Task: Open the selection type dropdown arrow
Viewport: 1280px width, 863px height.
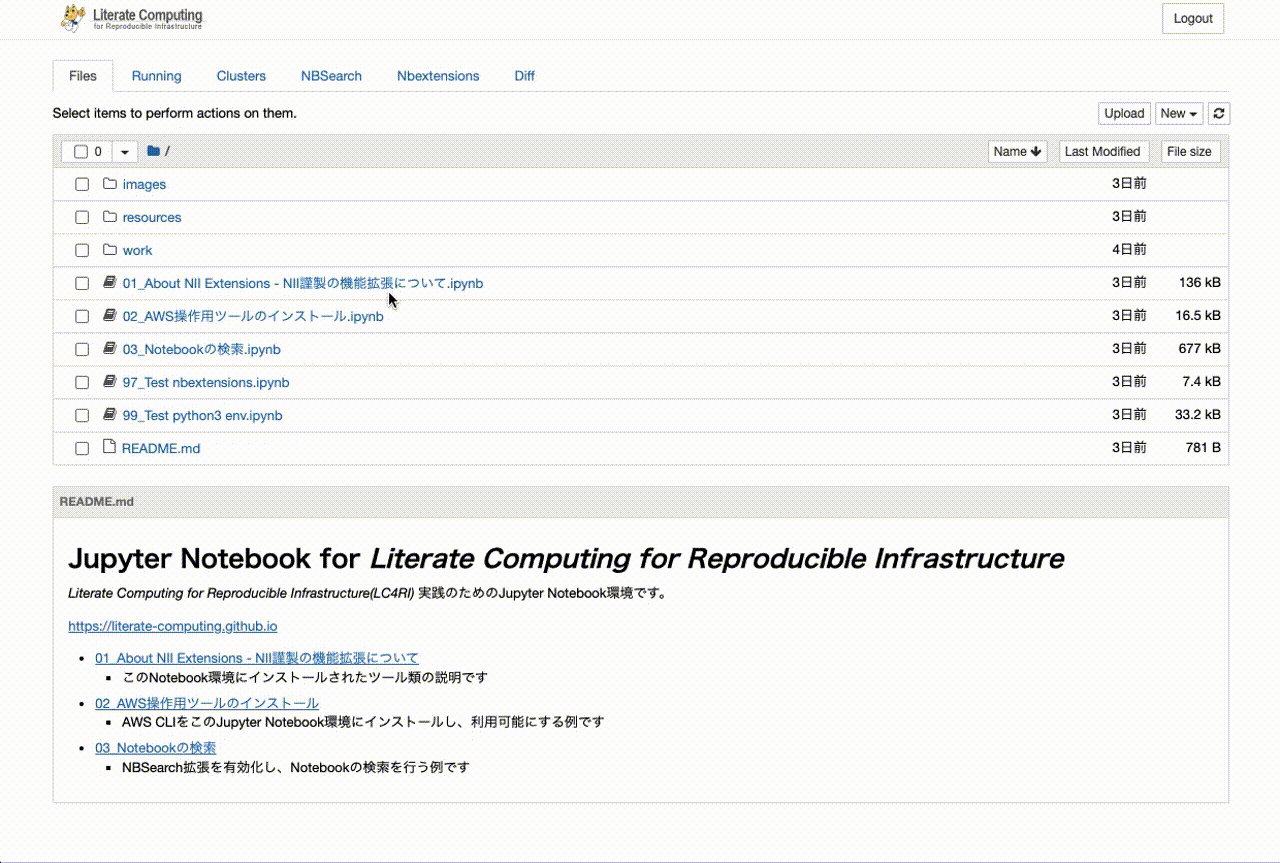Action: (x=125, y=152)
